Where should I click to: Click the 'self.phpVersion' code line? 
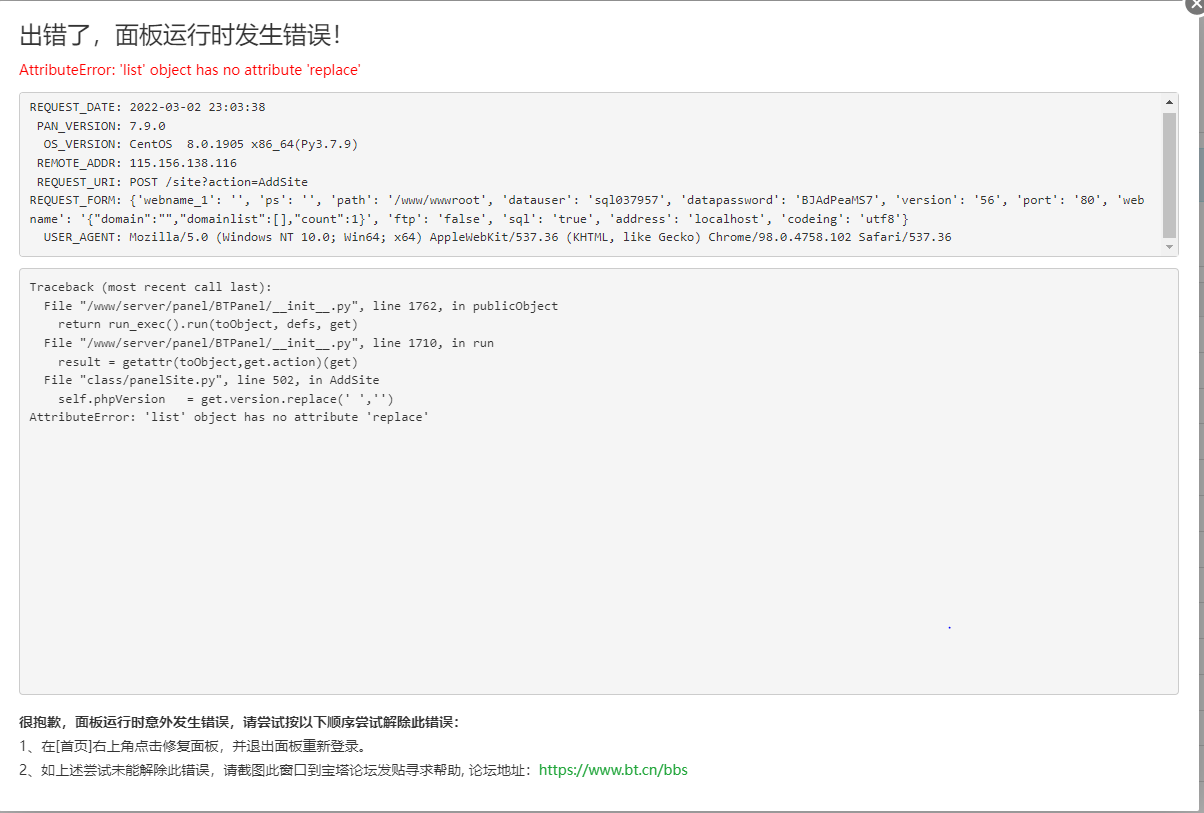[225, 398]
